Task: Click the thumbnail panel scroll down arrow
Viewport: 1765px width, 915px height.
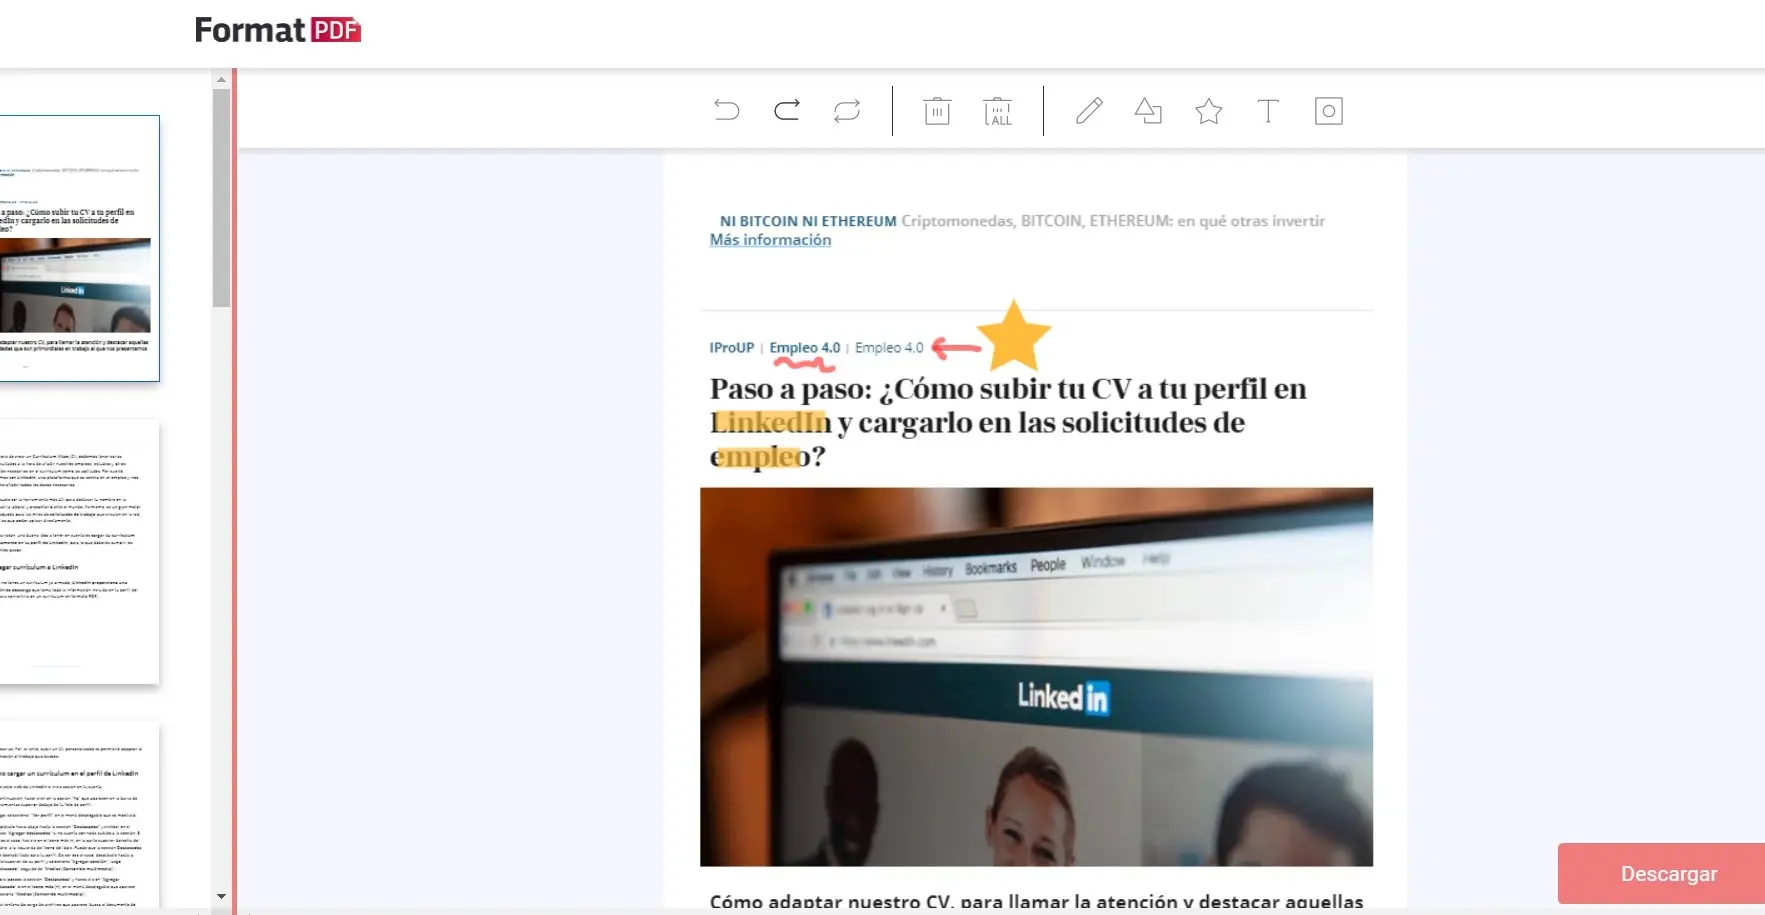Action: click(221, 896)
